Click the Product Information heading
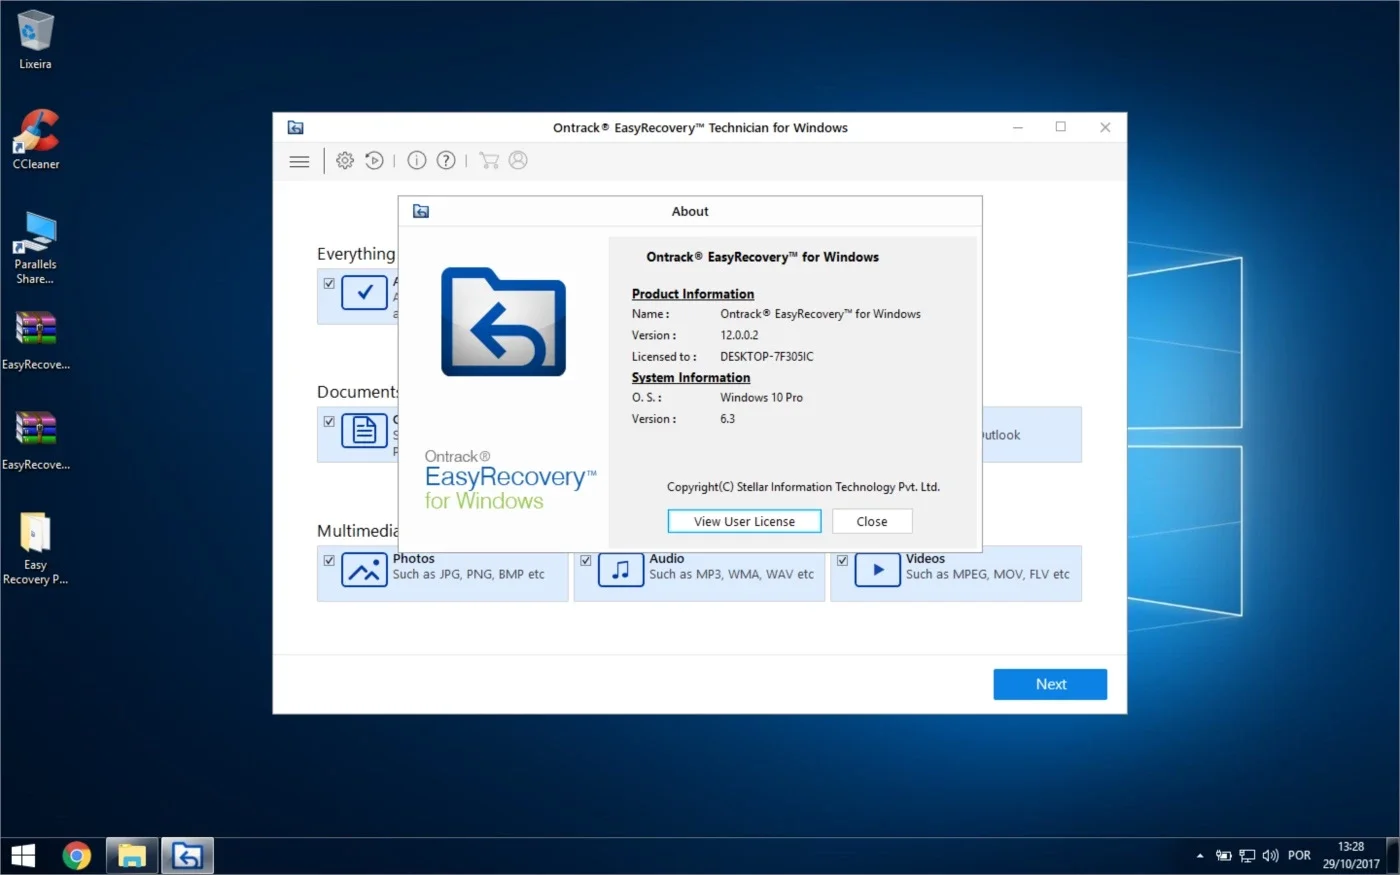The width and height of the screenshot is (1400, 875). 693,294
